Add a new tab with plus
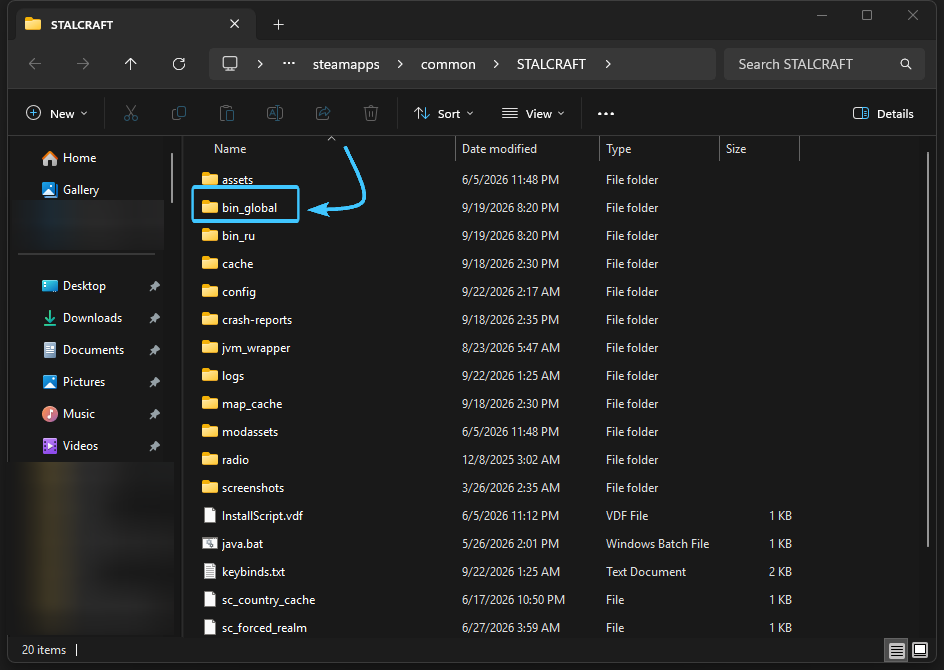 click(278, 25)
